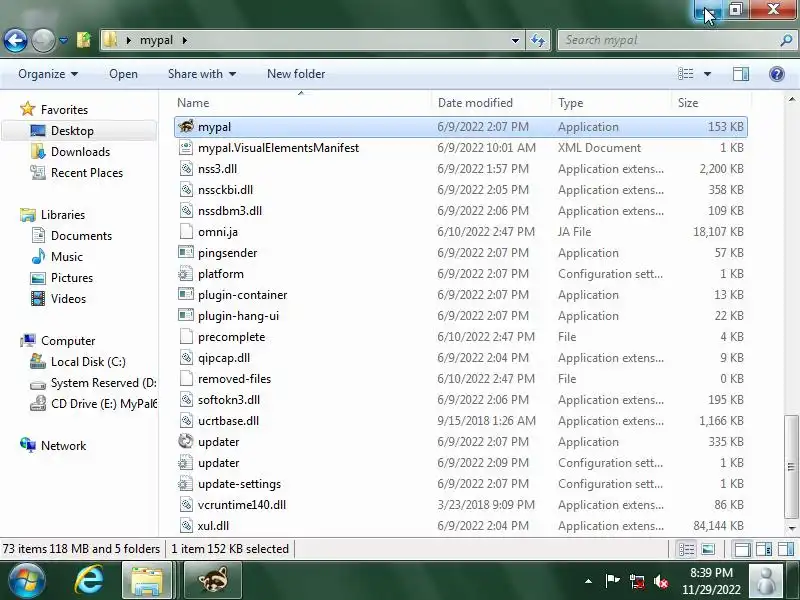Select file name softokn3.dll
The height and width of the screenshot is (600, 800).
[x=229, y=399]
